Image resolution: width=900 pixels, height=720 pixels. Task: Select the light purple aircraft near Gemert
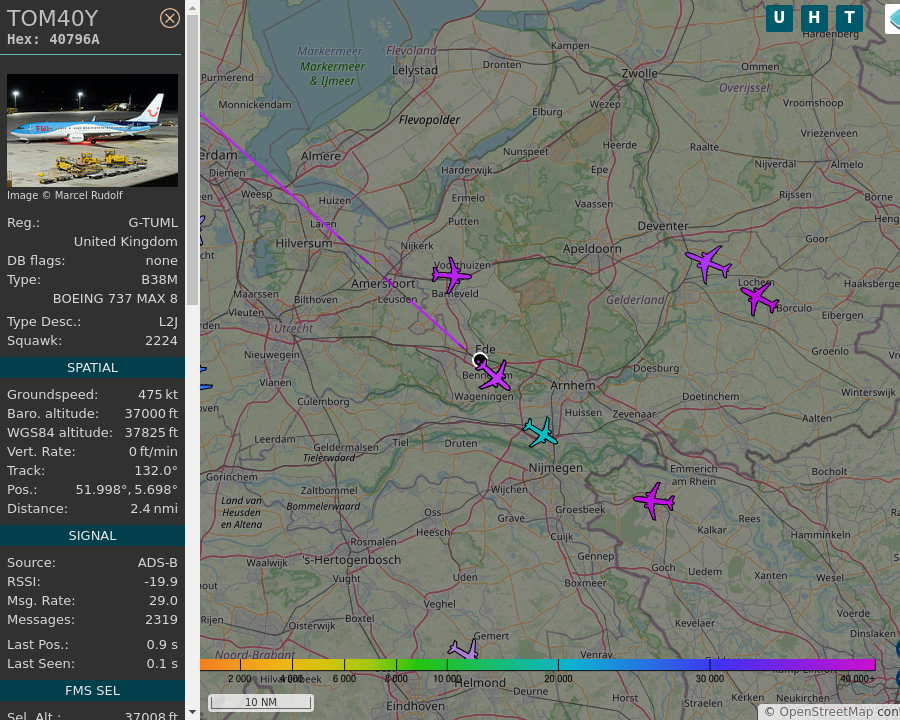[464, 650]
